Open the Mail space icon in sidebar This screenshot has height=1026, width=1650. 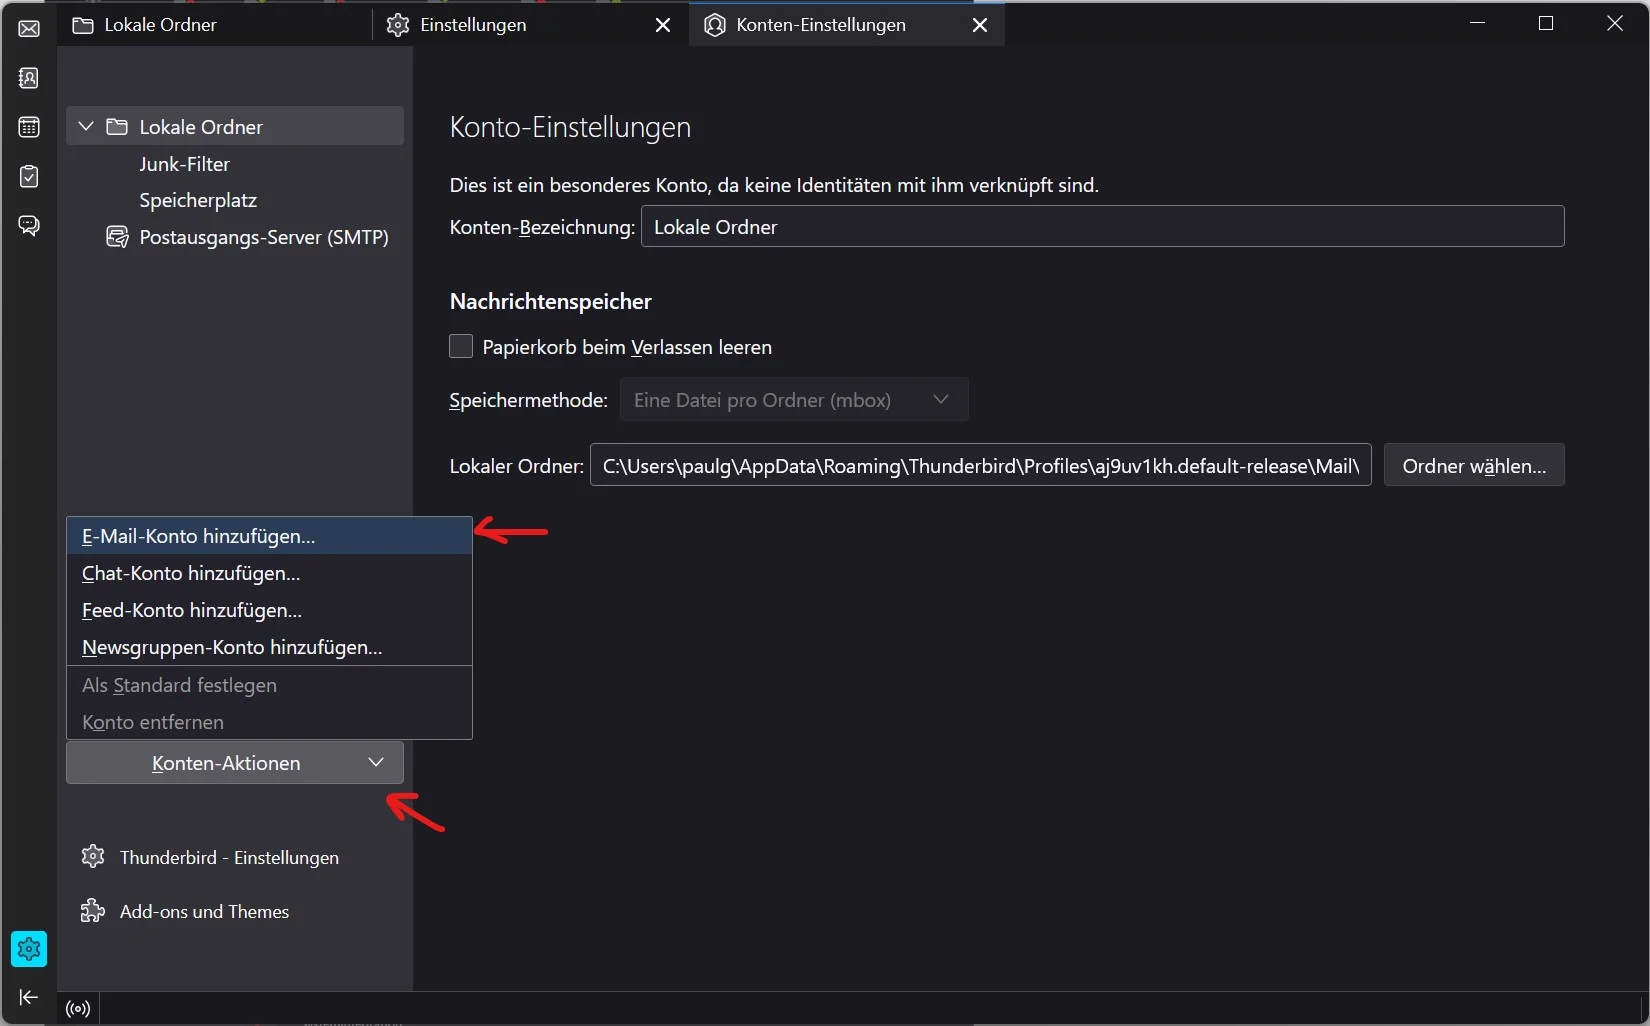coord(29,28)
